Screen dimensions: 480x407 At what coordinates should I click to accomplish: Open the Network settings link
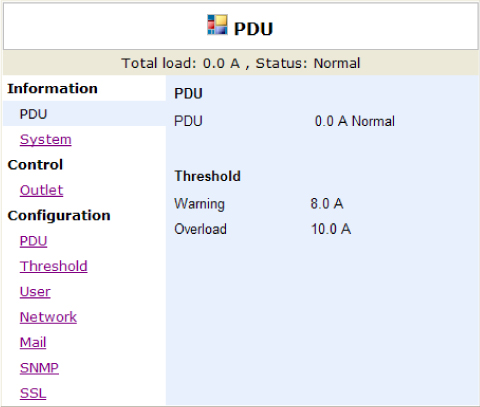point(48,317)
